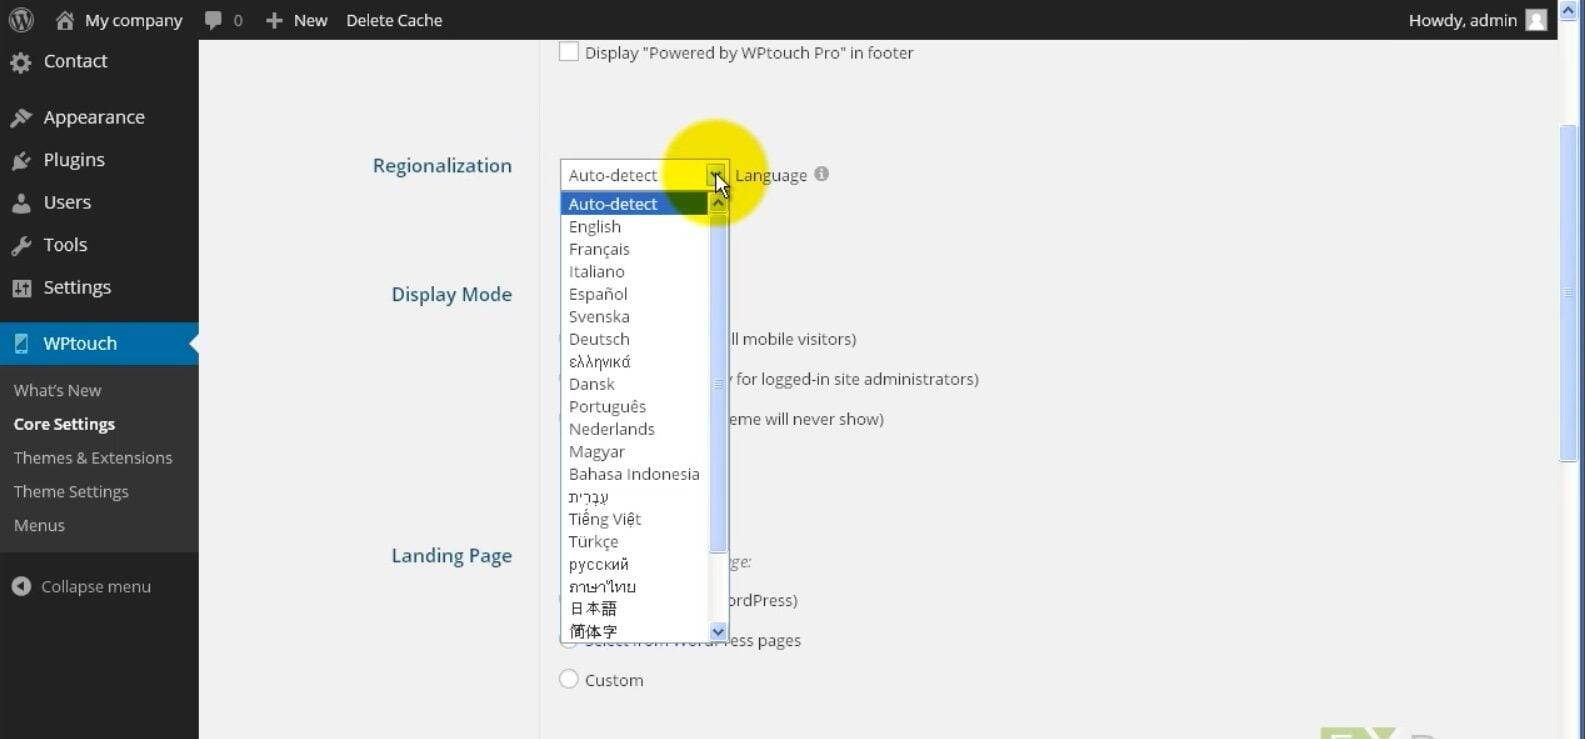Click the language list scroll-down arrow

pos(718,632)
